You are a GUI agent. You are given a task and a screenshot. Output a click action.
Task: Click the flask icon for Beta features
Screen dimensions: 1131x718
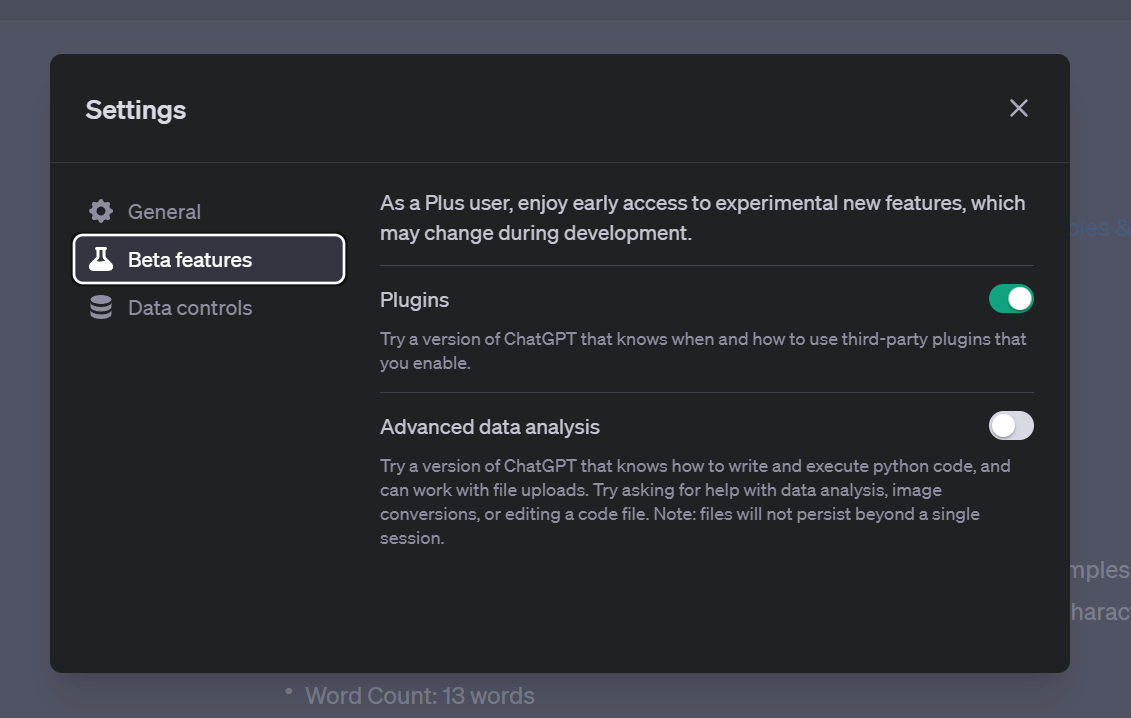tap(101, 260)
